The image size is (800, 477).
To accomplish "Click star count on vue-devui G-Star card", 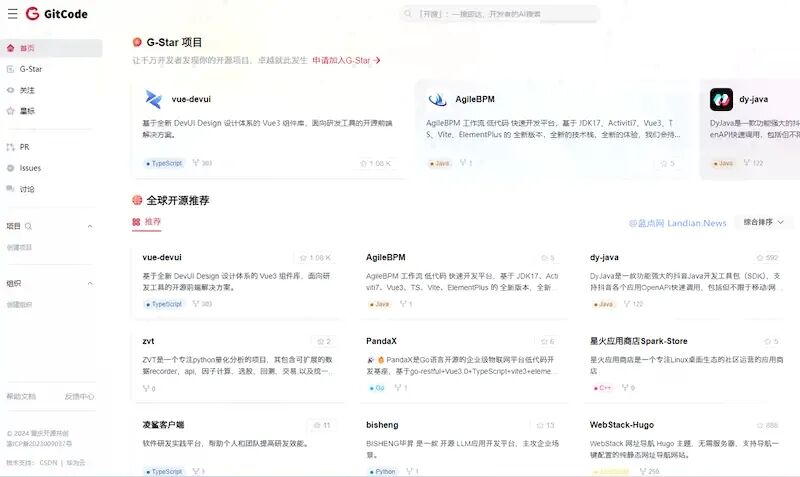I will 376,163.
